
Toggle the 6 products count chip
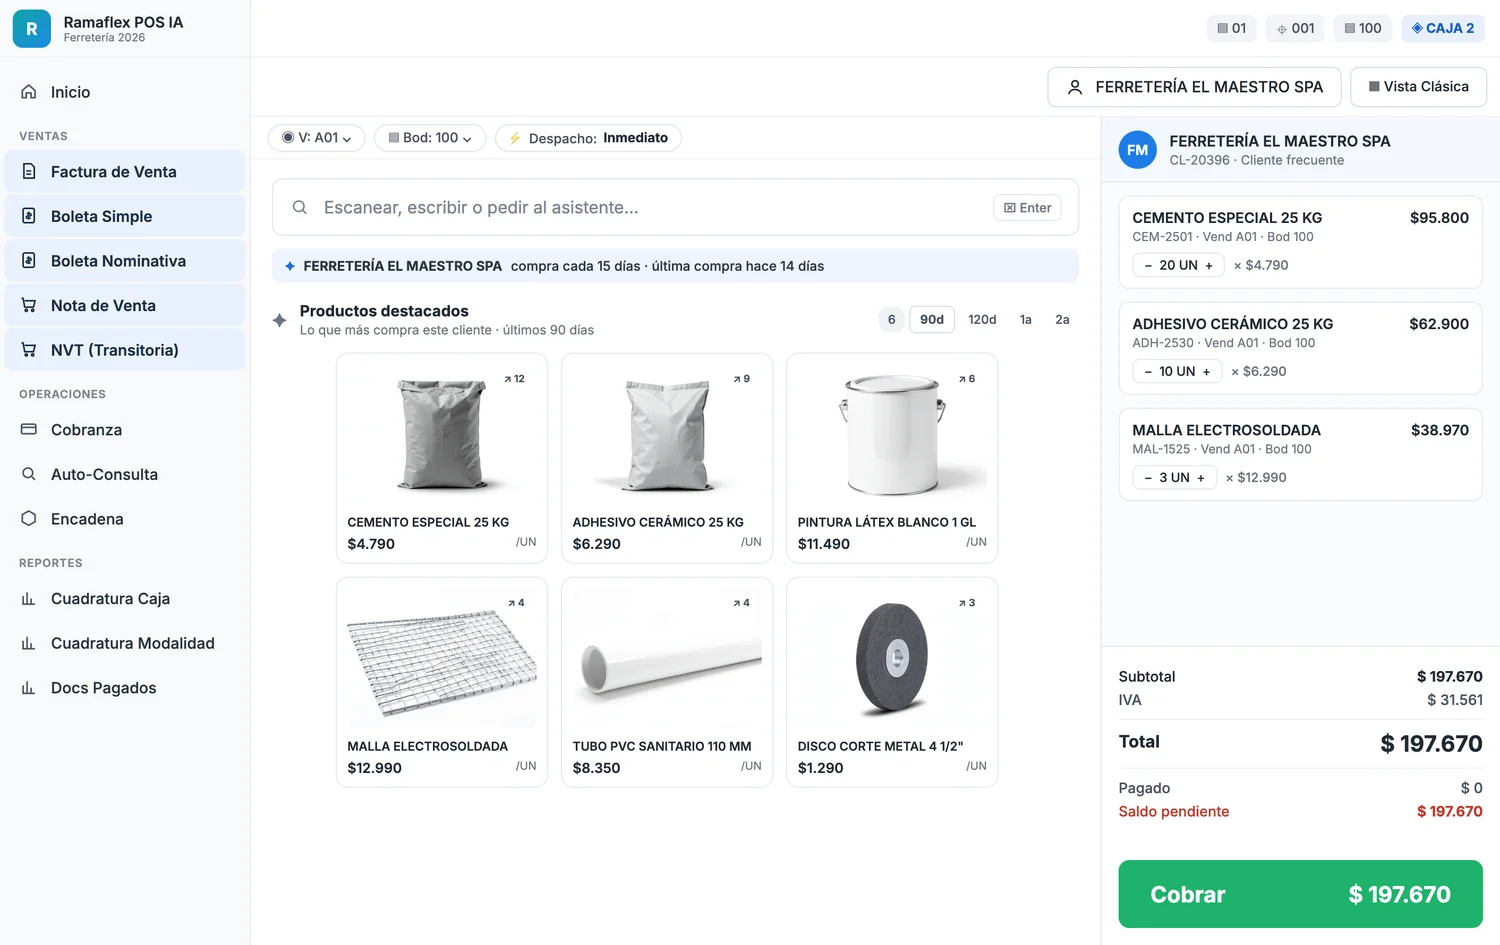click(x=891, y=319)
